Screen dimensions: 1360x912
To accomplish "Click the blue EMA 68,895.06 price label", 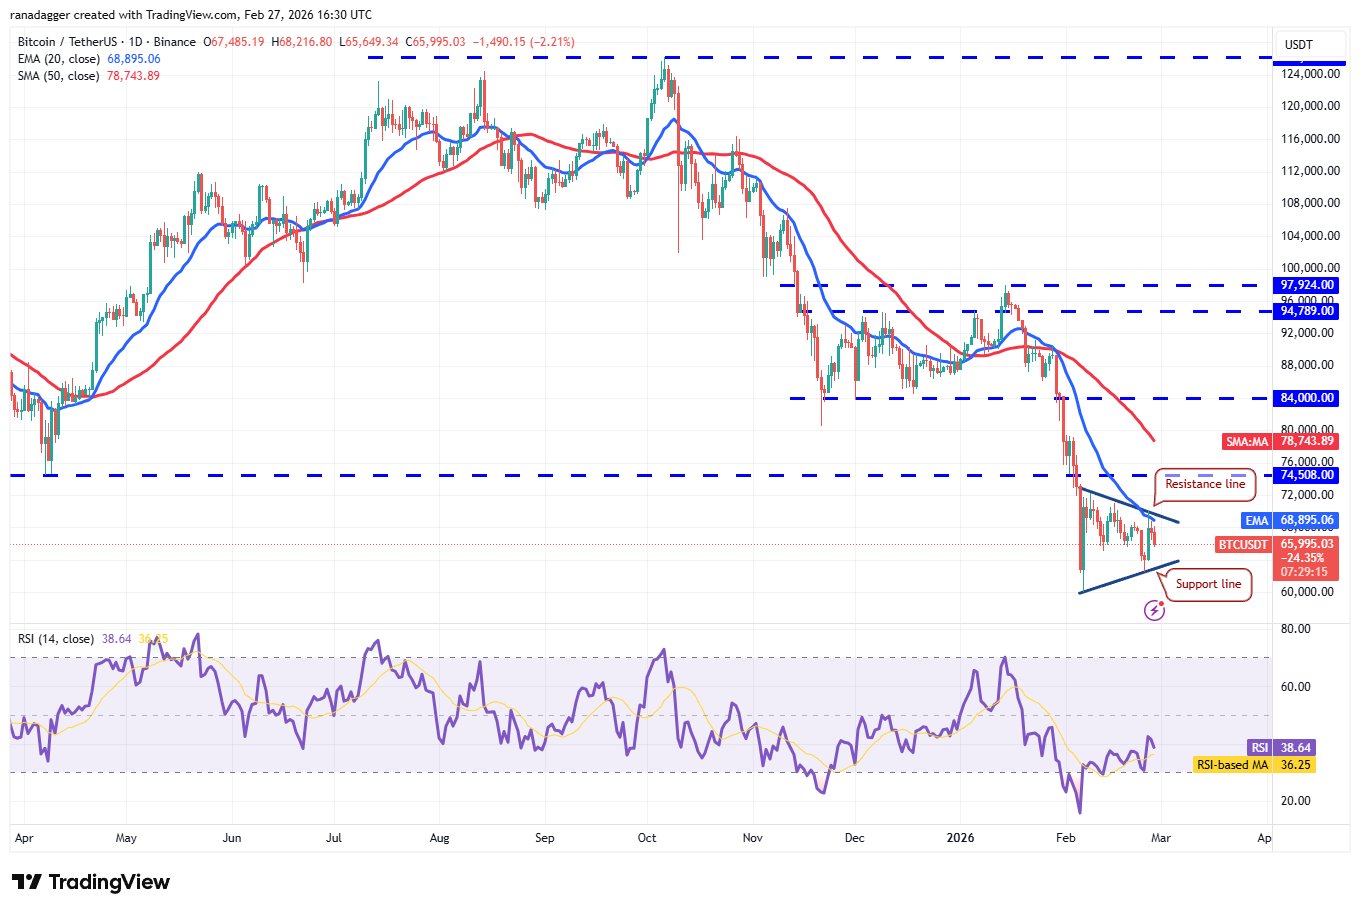I will (x=1289, y=520).
